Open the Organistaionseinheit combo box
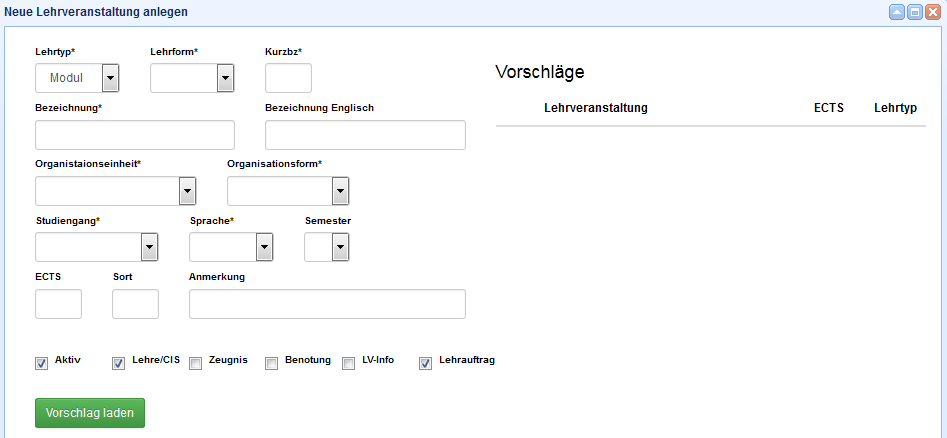Screen dimensions: 947x438 [x=116, y=192]
